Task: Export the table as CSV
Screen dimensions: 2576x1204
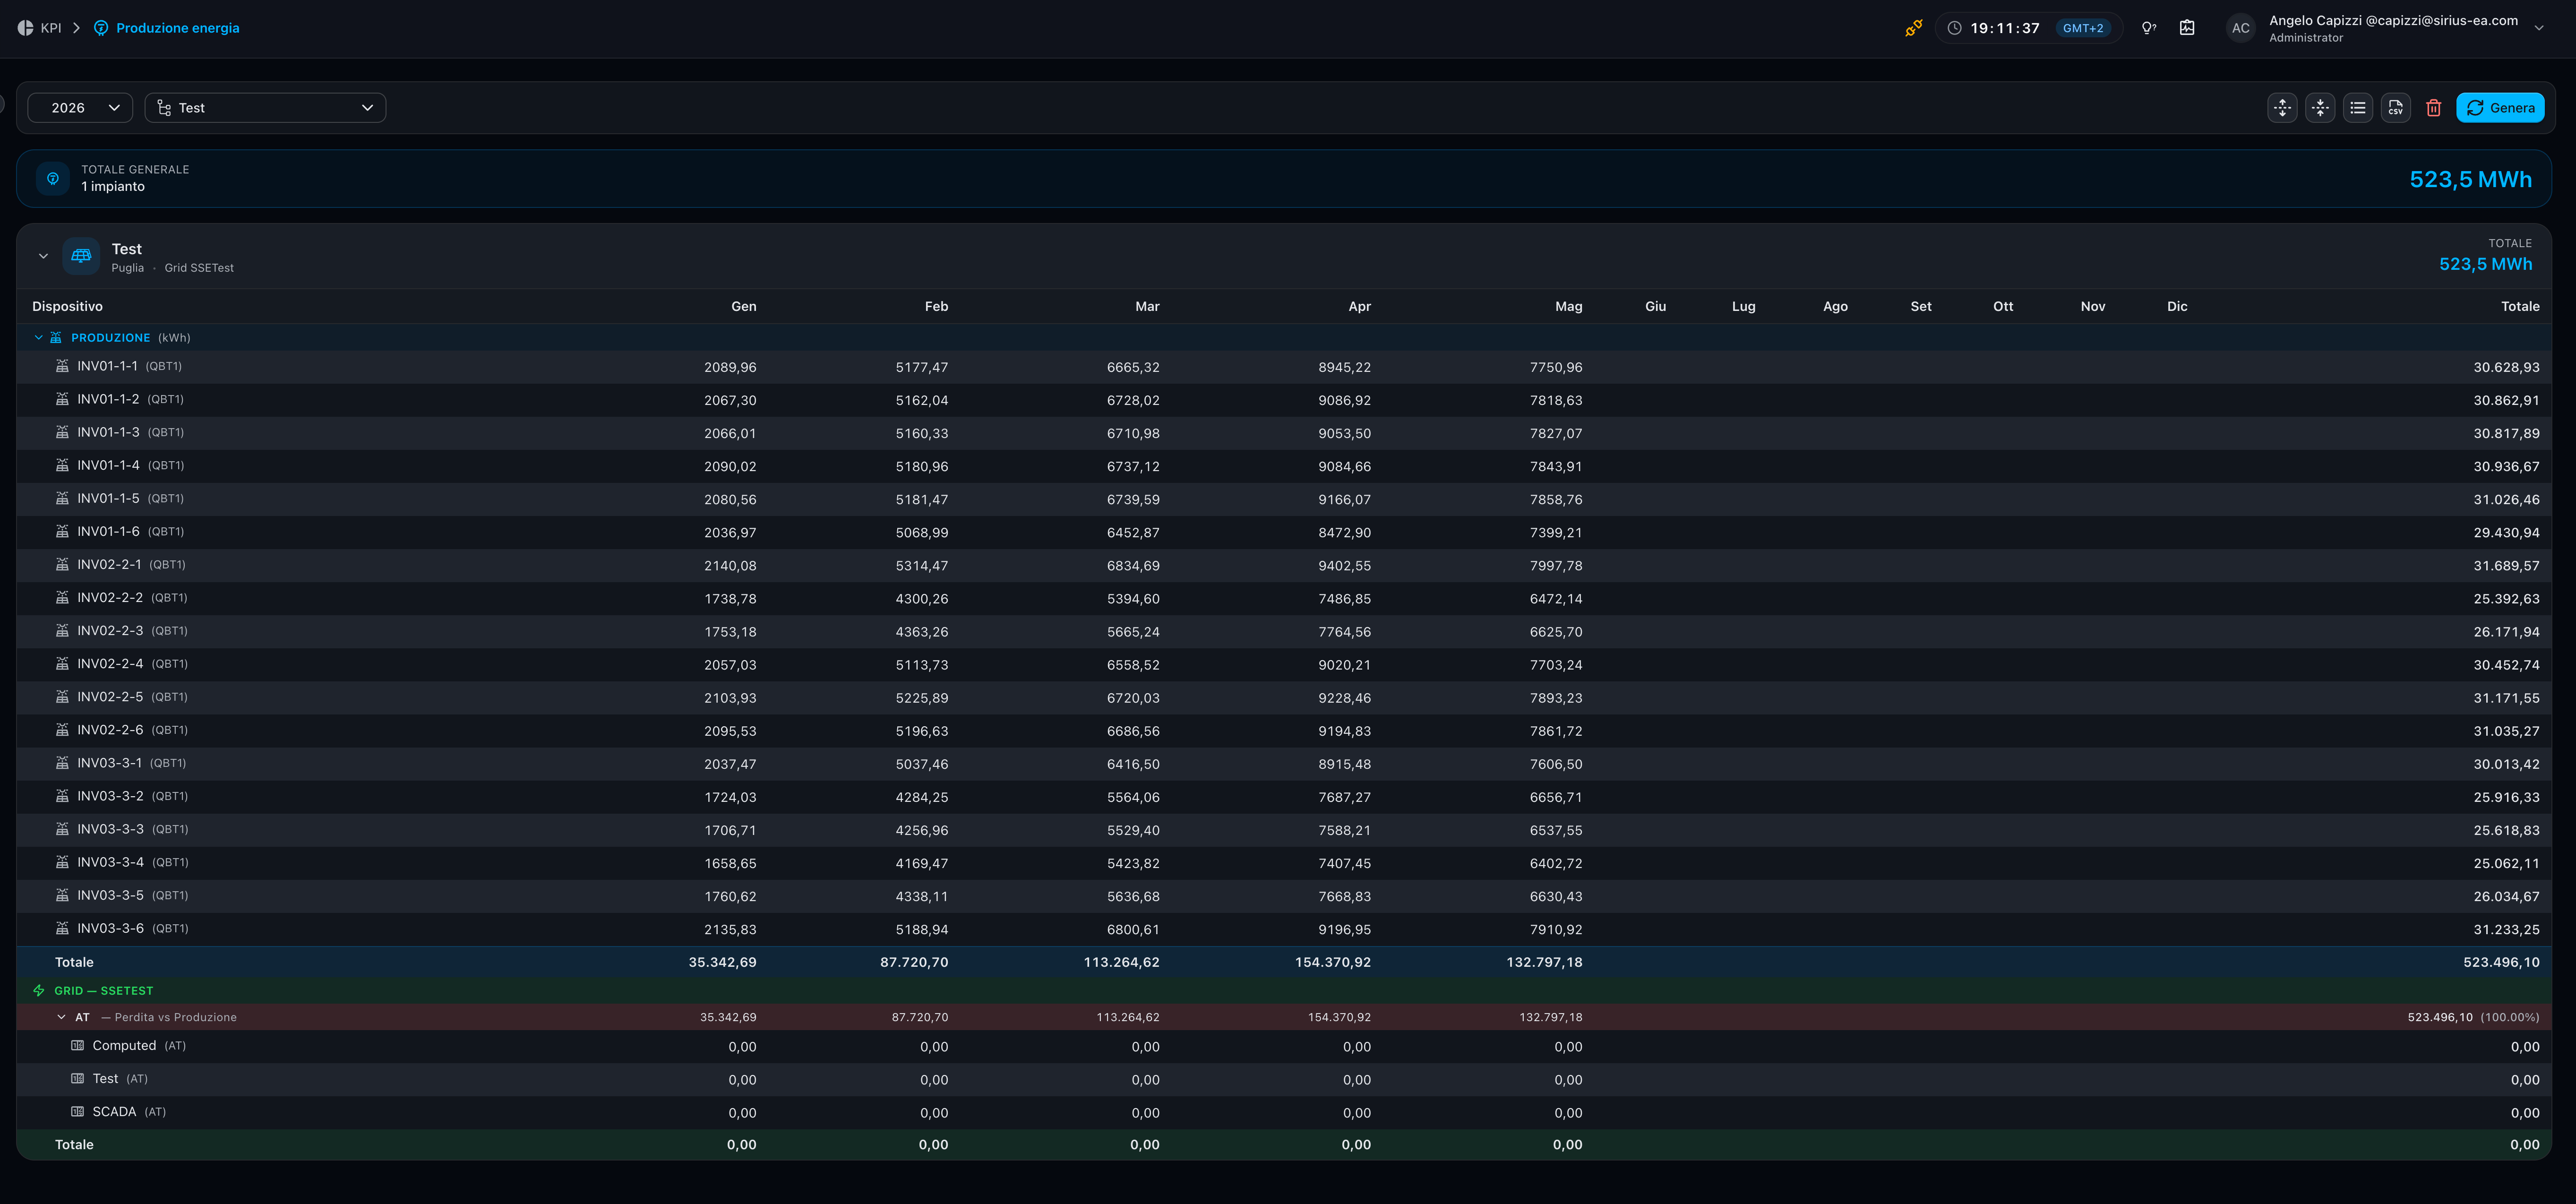Action: [x=2396, y=108]
